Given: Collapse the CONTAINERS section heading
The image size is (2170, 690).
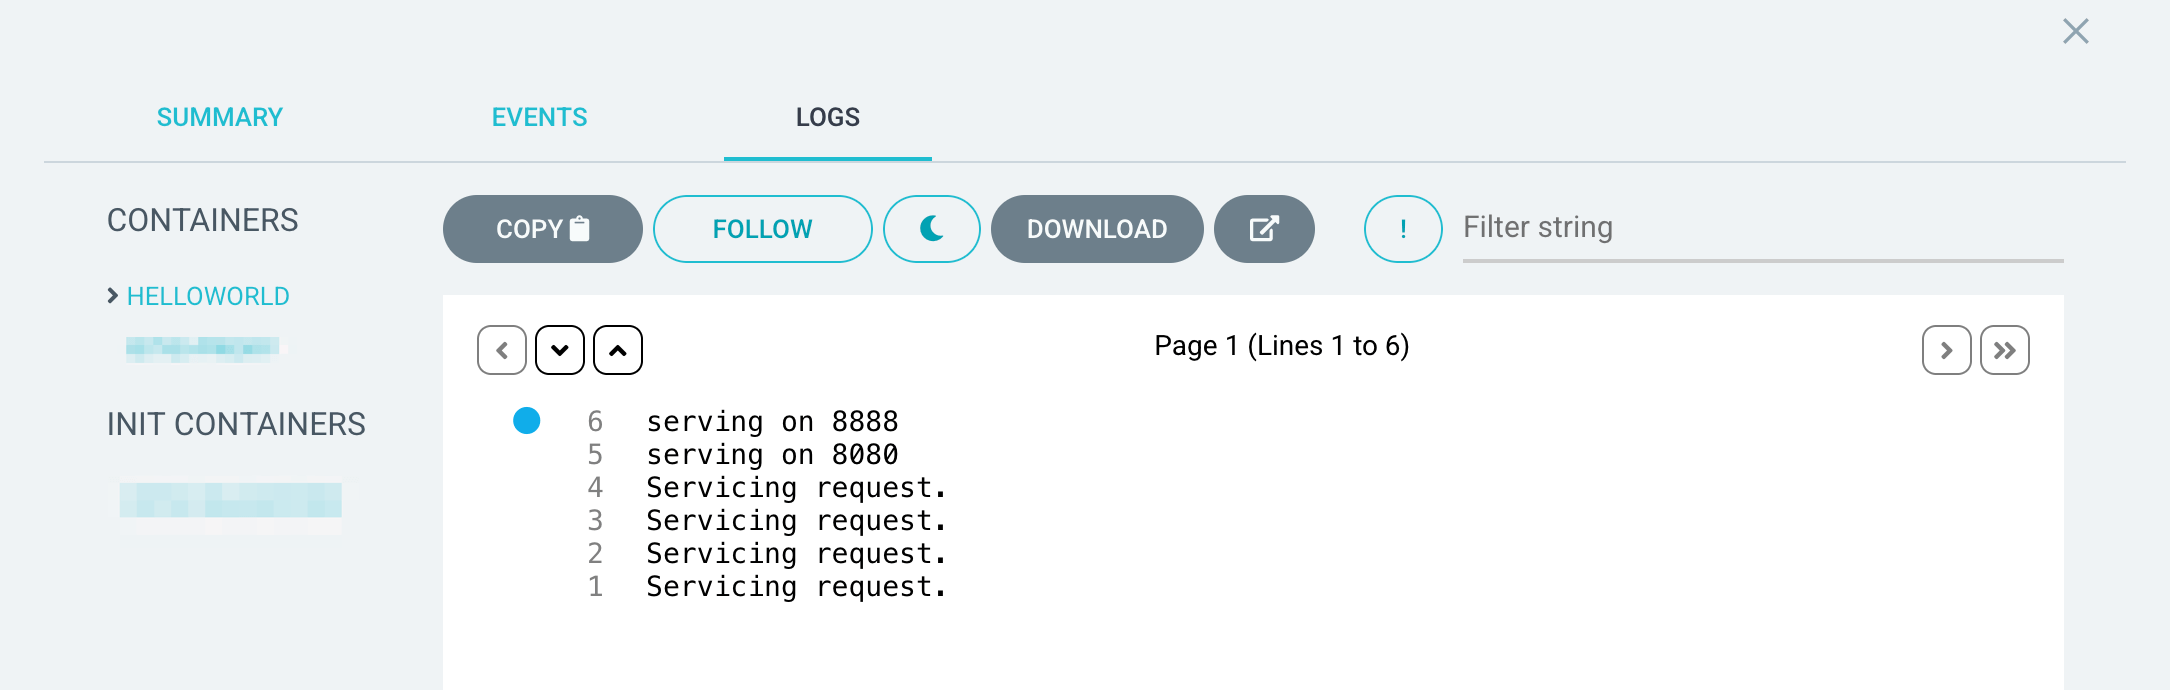Looking at the screenshot, I should (x=203, y=220).
